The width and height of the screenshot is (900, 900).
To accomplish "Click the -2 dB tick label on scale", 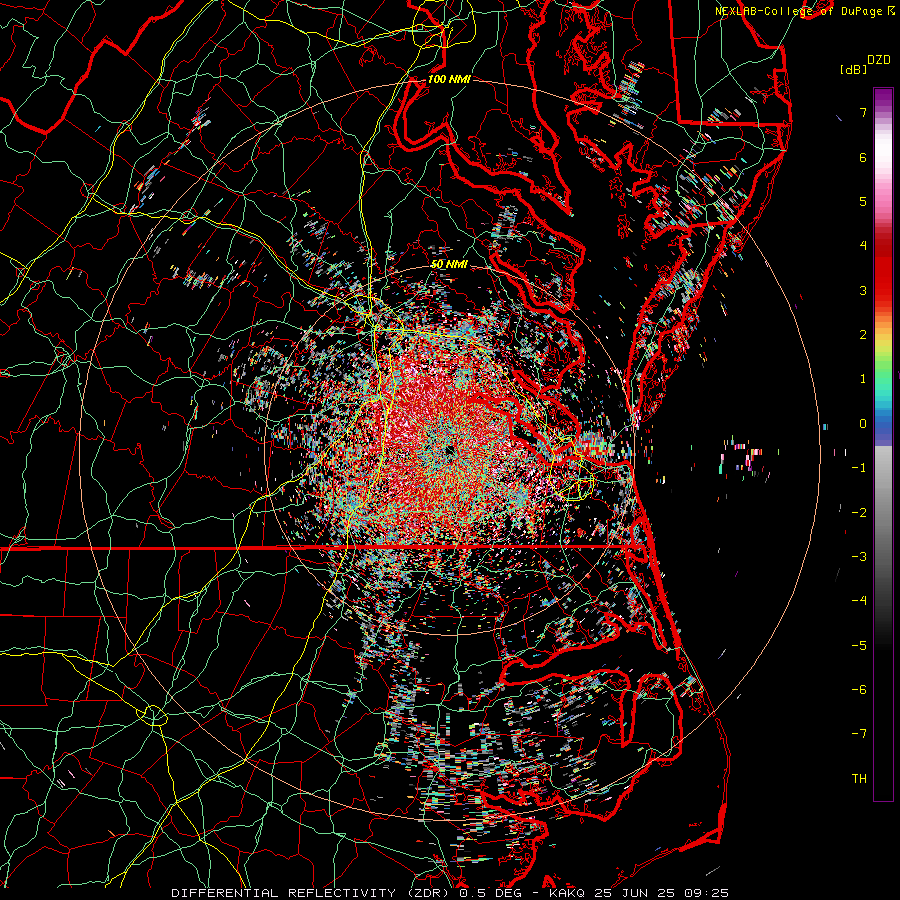I will pos(859,513).
